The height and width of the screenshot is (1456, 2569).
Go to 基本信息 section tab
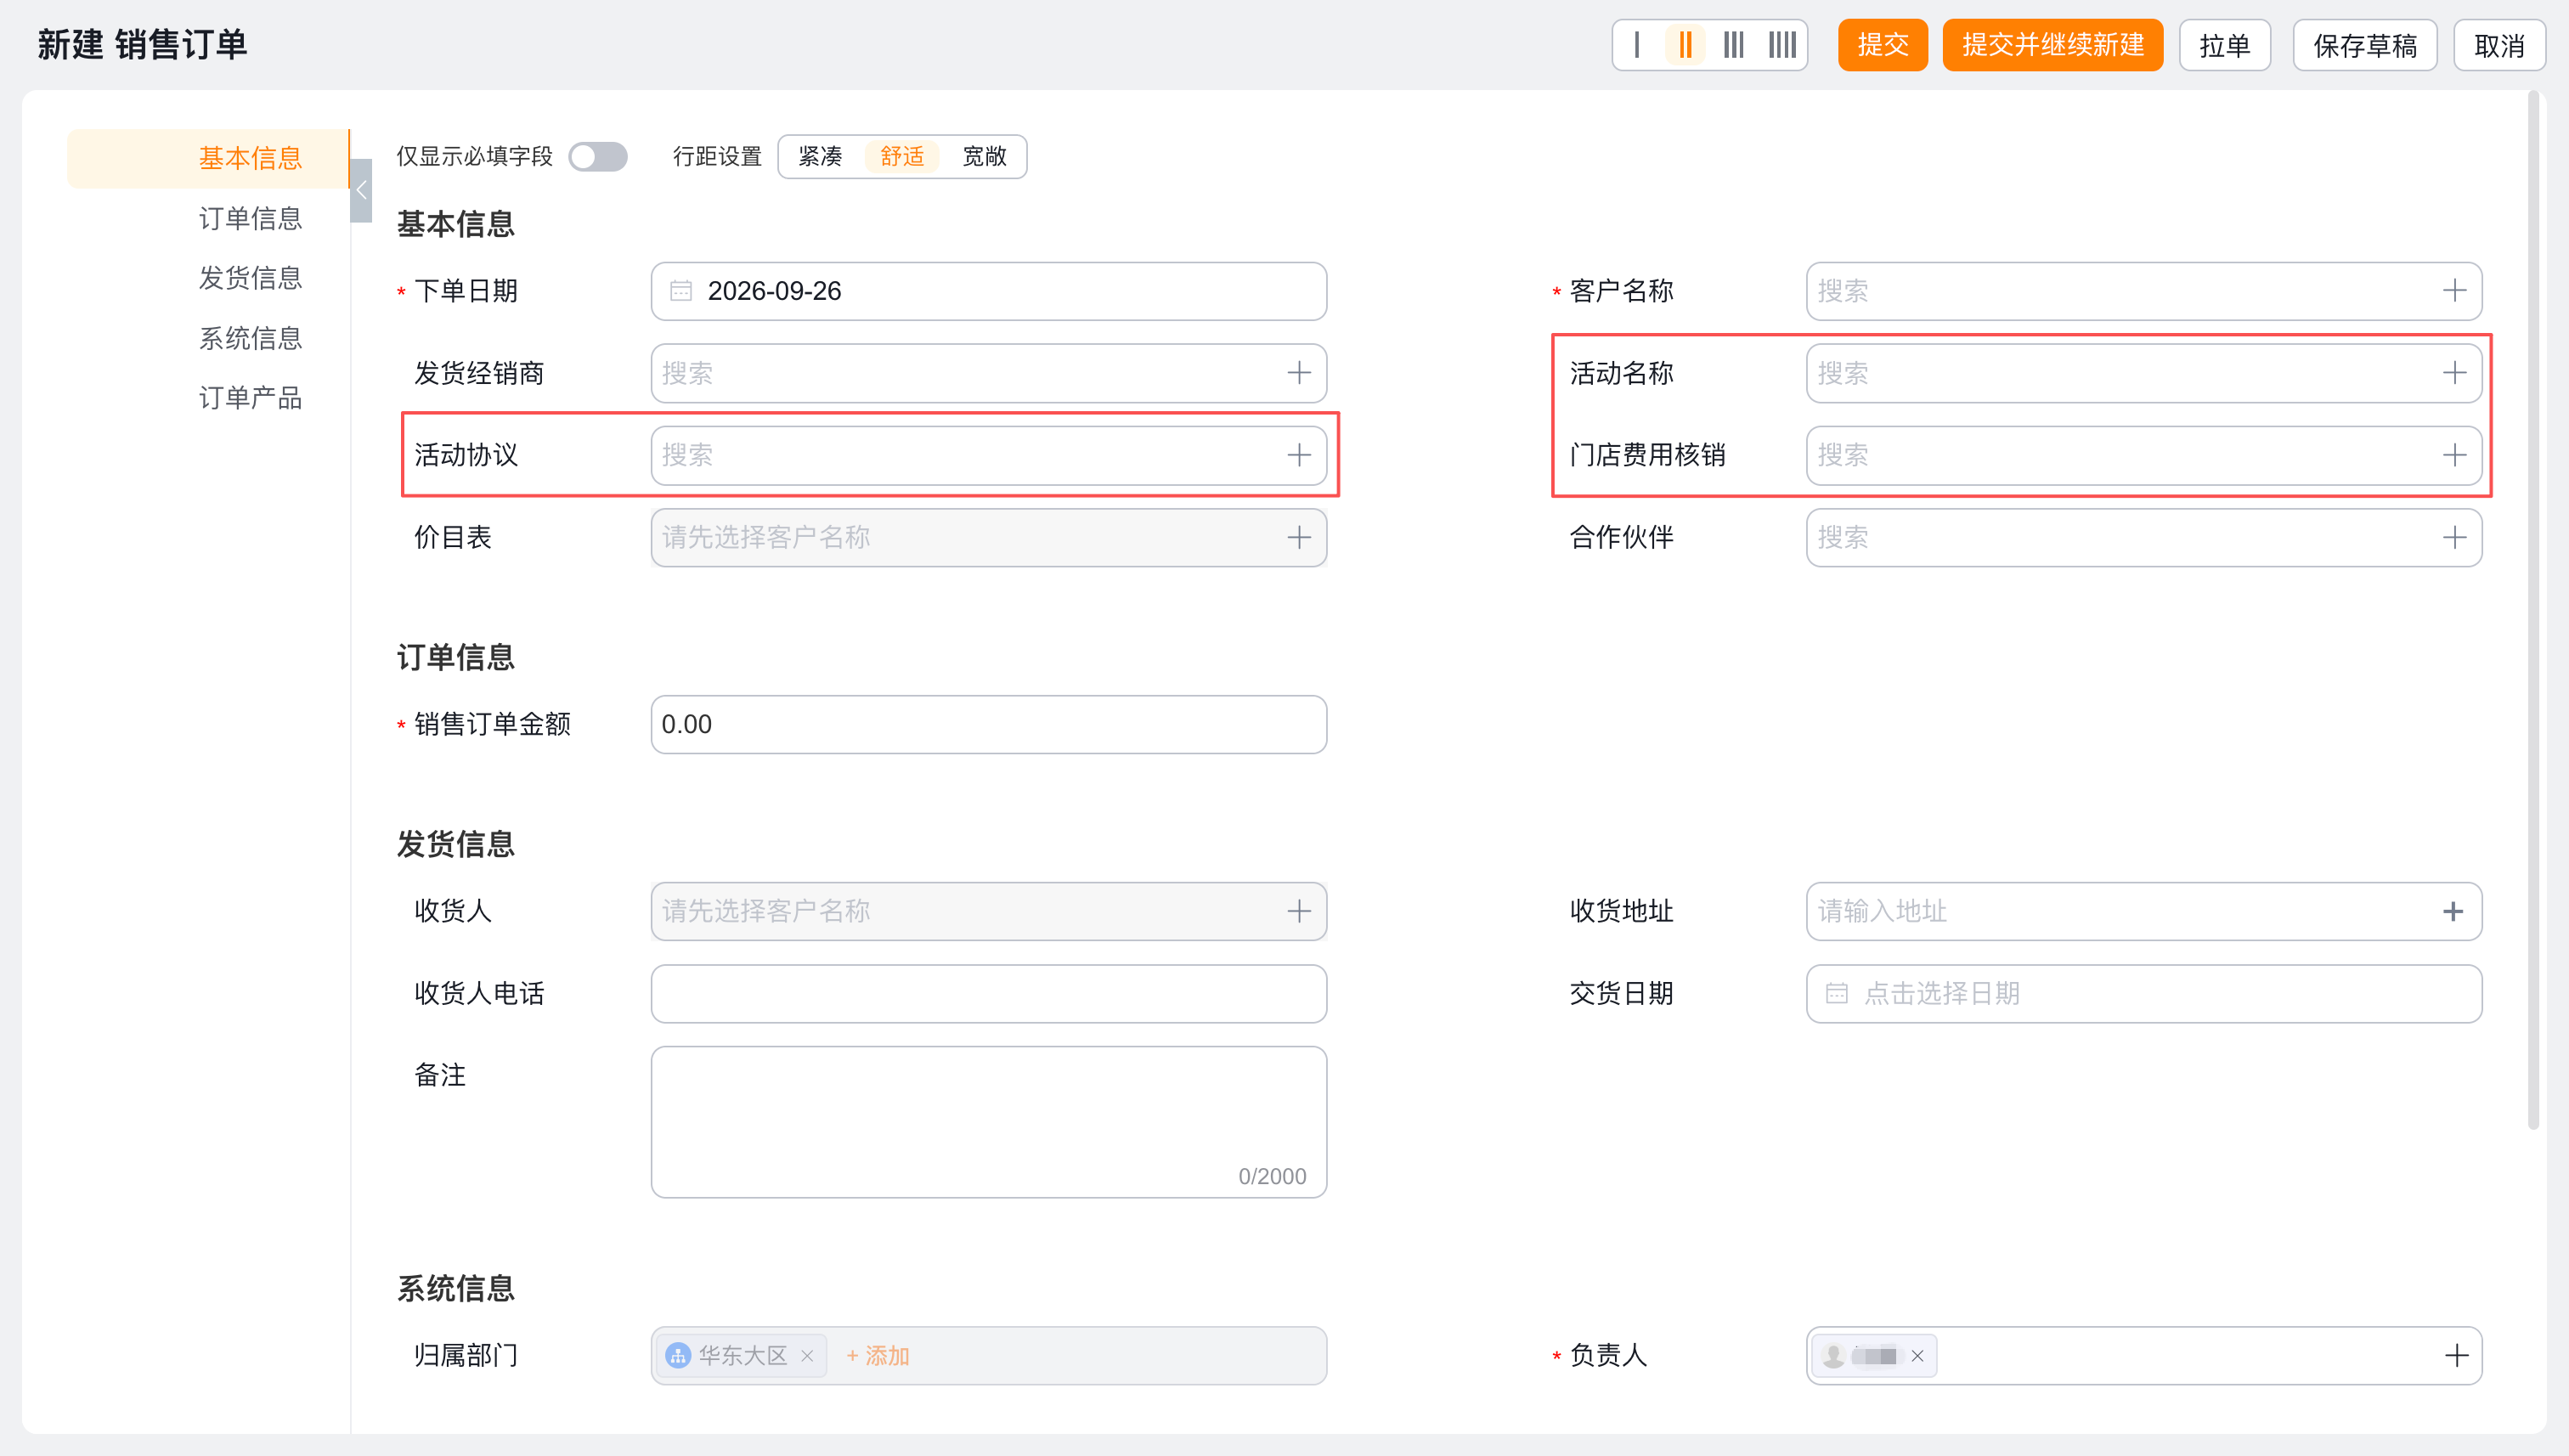tap(208, 158)
